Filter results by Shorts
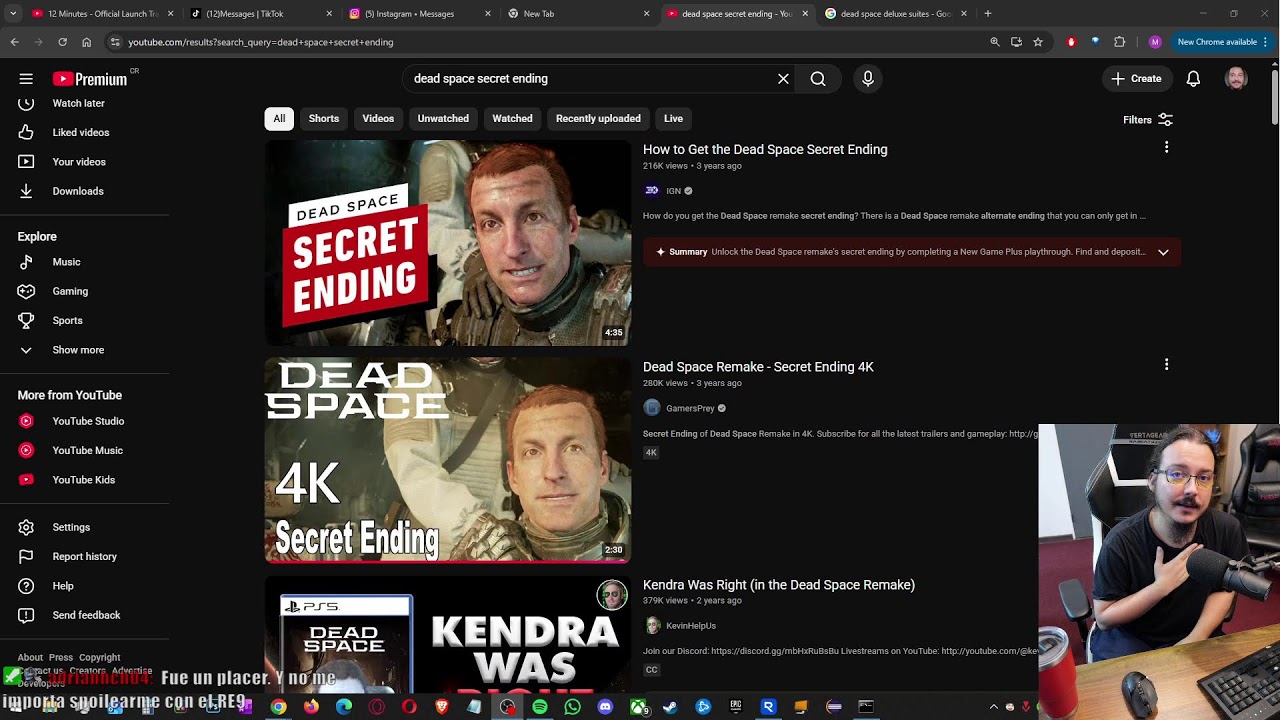Screen dimensions: 1280x720 324,119
